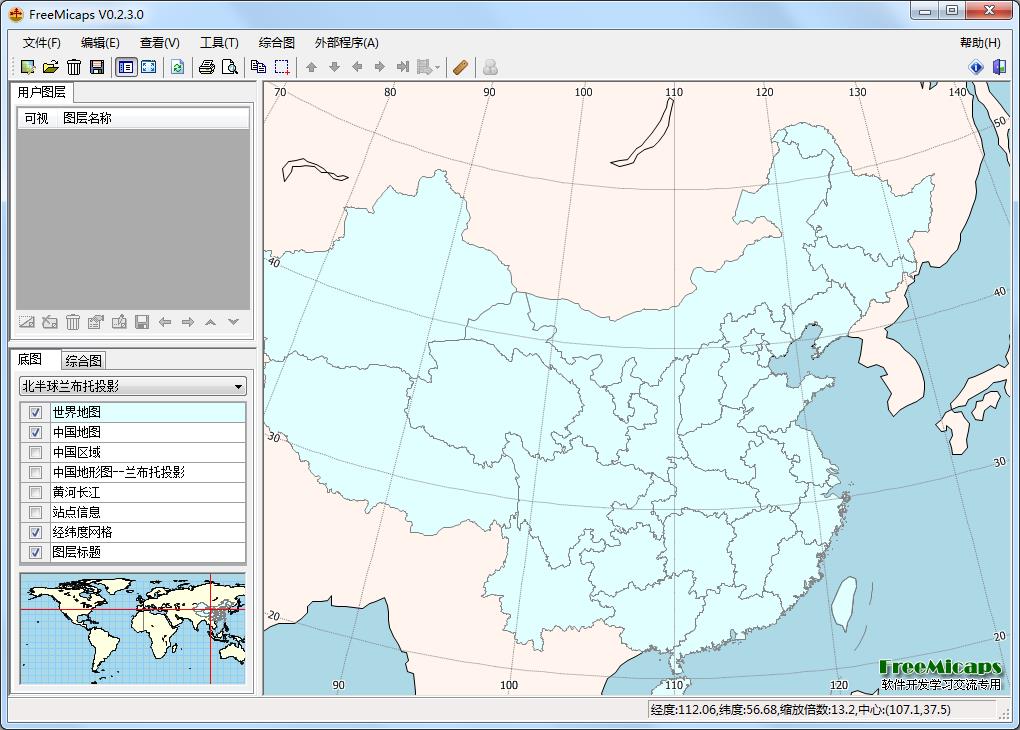Screen dimensions: 1020x730
Task: Open the 帮助(H) menu
Action: click(980, 43)
